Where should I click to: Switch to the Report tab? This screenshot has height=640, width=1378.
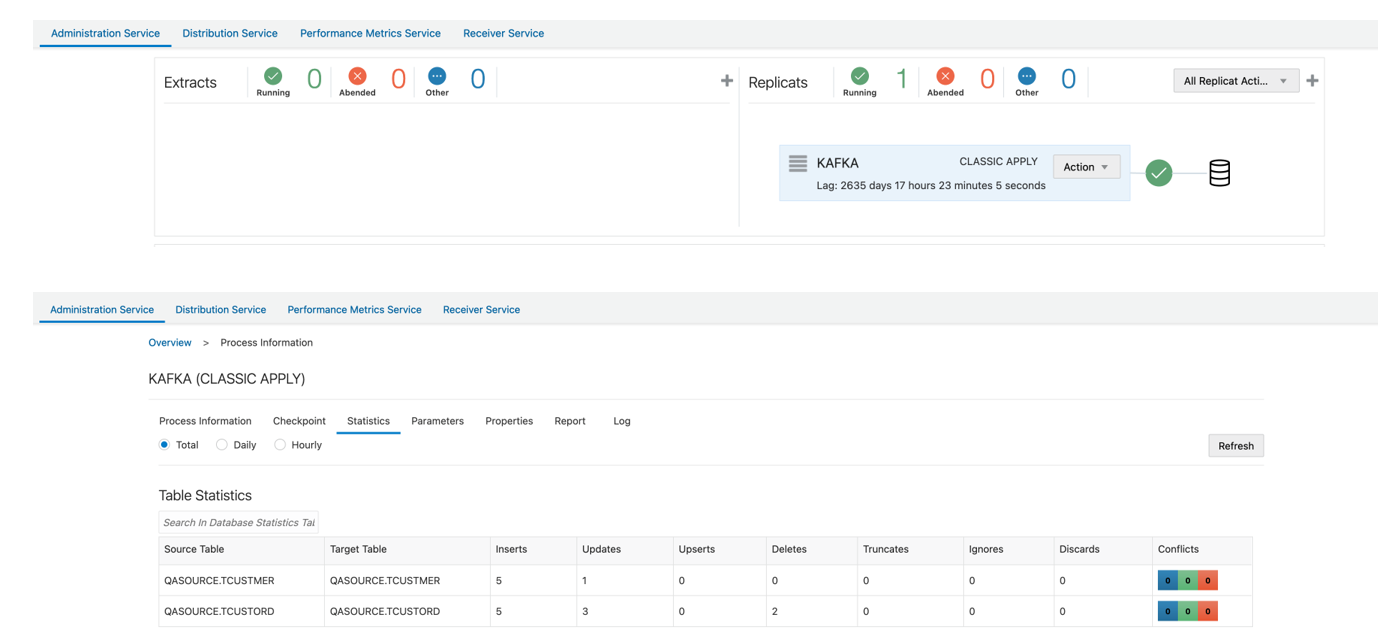pos(570,421)
